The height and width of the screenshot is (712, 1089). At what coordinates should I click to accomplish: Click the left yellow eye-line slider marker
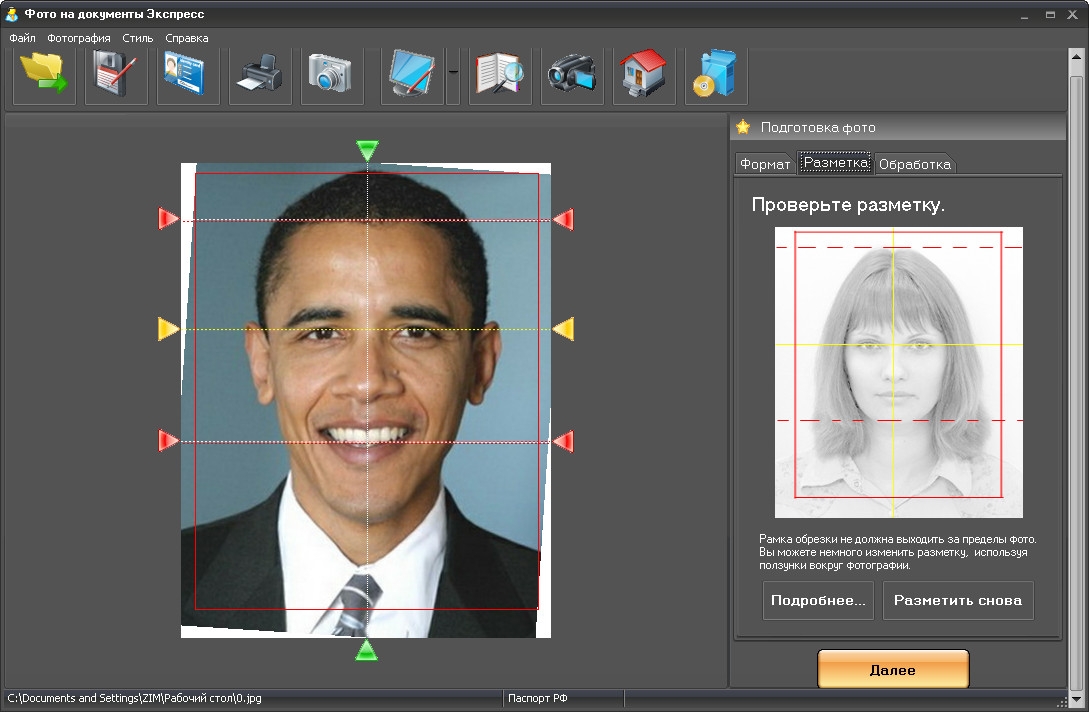tap(168, 329)
